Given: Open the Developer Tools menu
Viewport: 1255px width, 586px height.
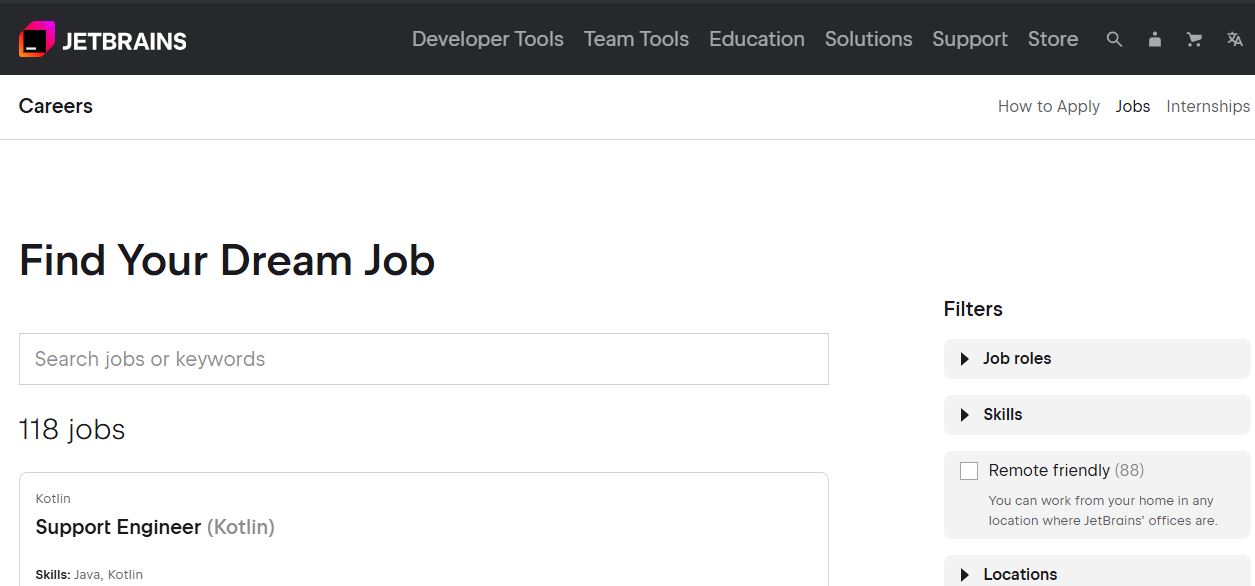Looking at the screenshot, I should tap(488, 39).
